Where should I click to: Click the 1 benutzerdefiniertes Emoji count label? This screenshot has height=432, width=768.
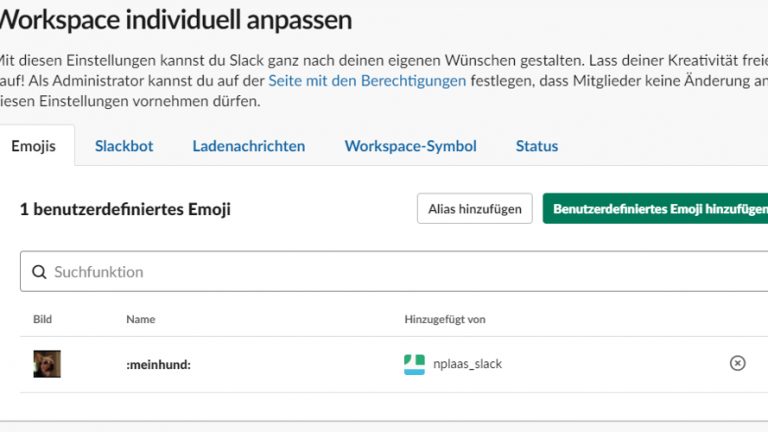(x=125, y=209)
